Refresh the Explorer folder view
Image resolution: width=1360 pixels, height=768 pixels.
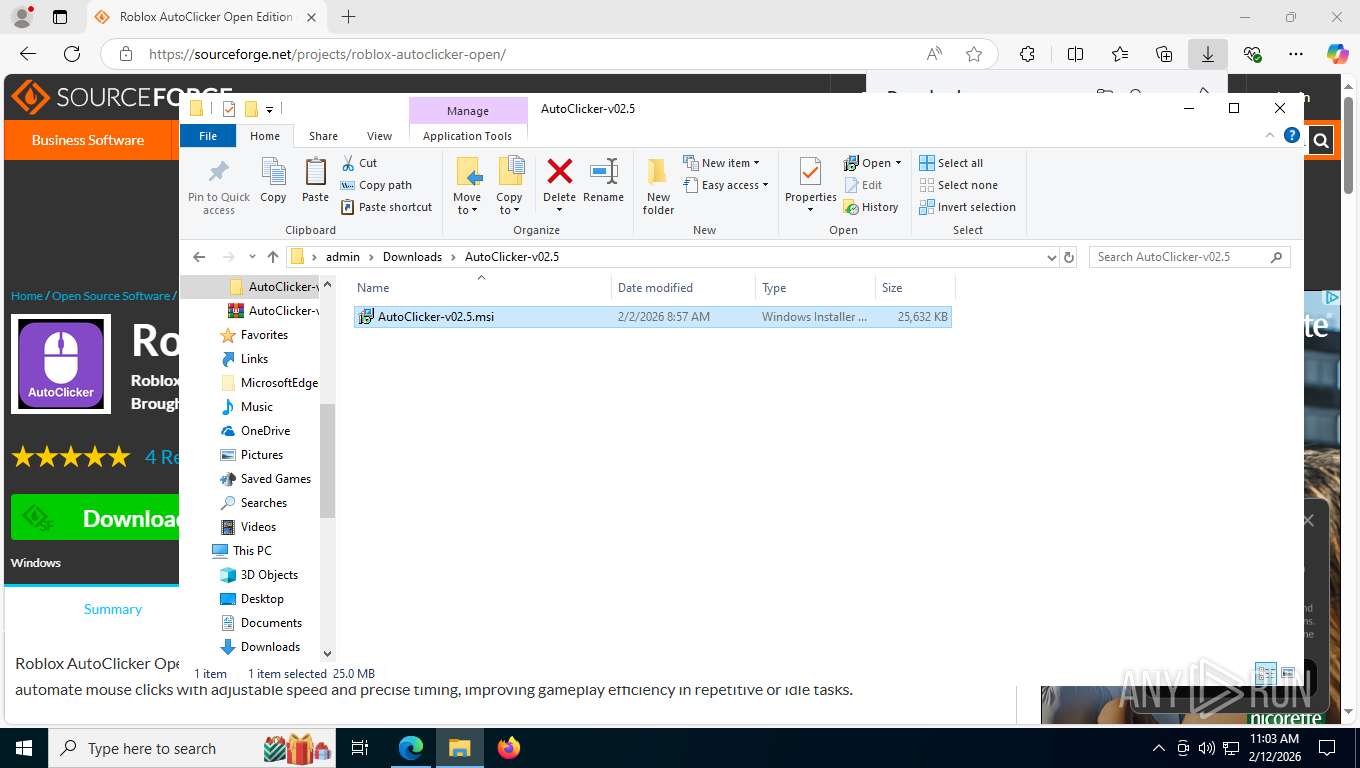[1069, 257]
